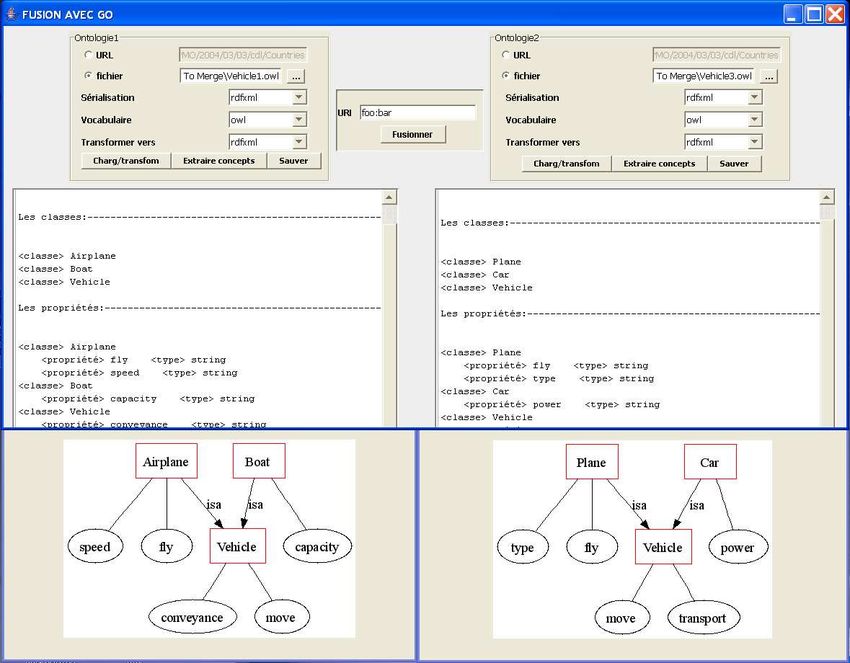Click the Car node in right graph
Image resolution: width=850 pixels, height=663 pixels.
coord(710,462)
